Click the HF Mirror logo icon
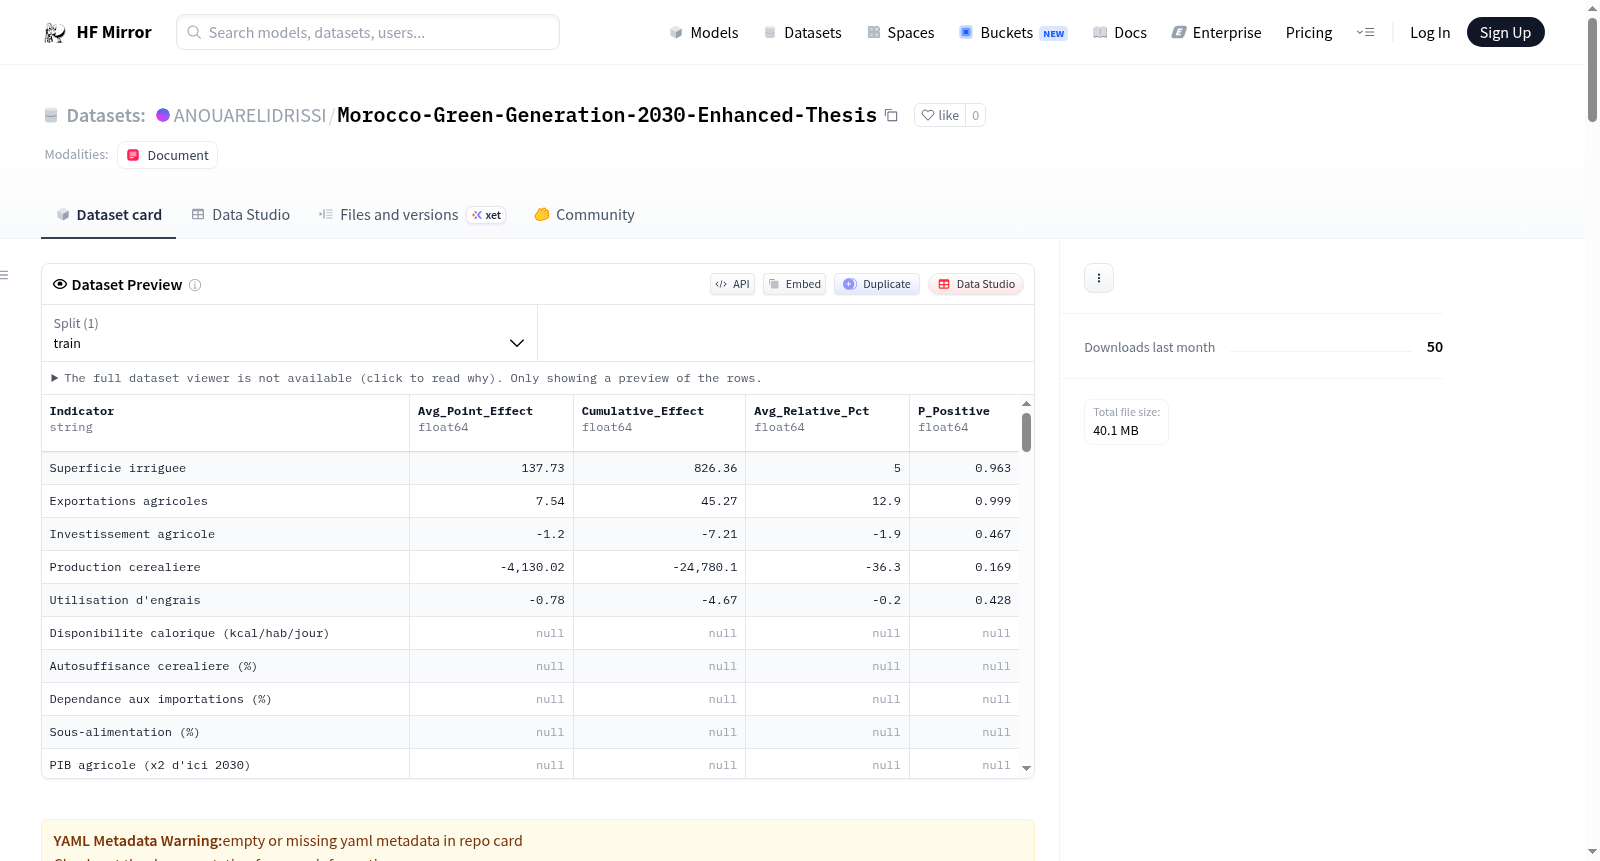This screenshot has width=1600, height=861. click(54, 33)
